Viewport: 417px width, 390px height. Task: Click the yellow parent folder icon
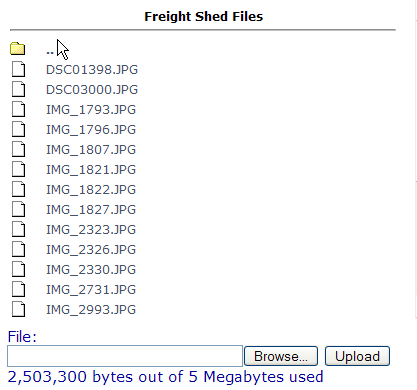18,49
